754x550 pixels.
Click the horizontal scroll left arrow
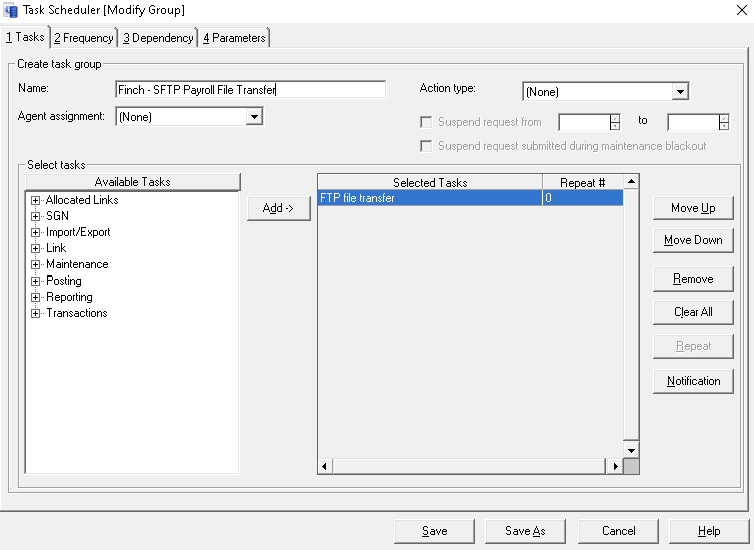pos(325,466)
